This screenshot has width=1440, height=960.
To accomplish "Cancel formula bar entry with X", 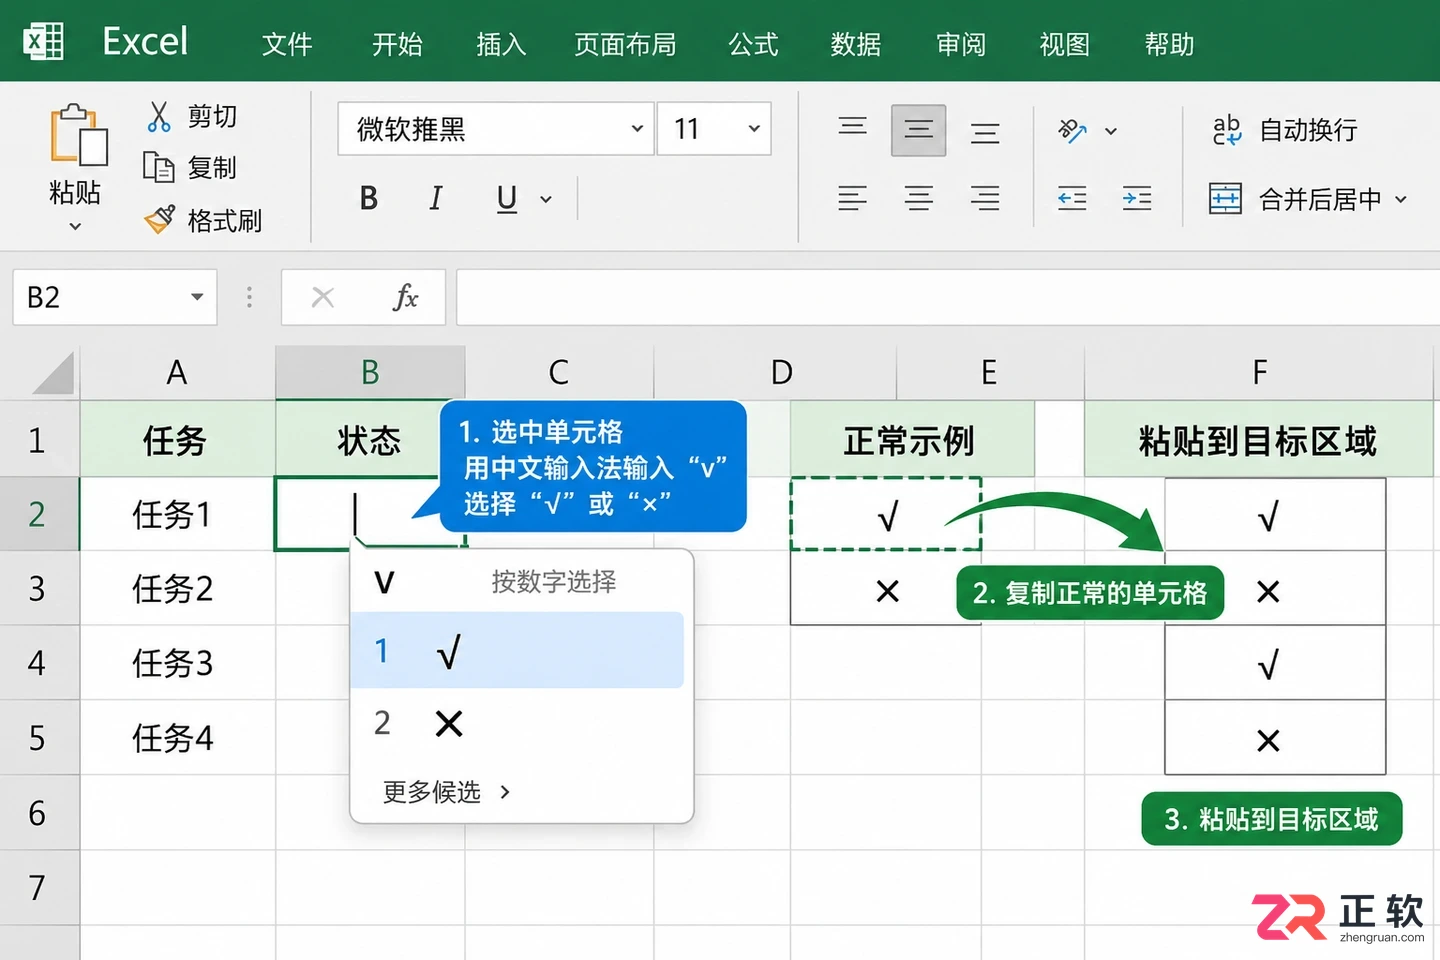I will [323, 297].
